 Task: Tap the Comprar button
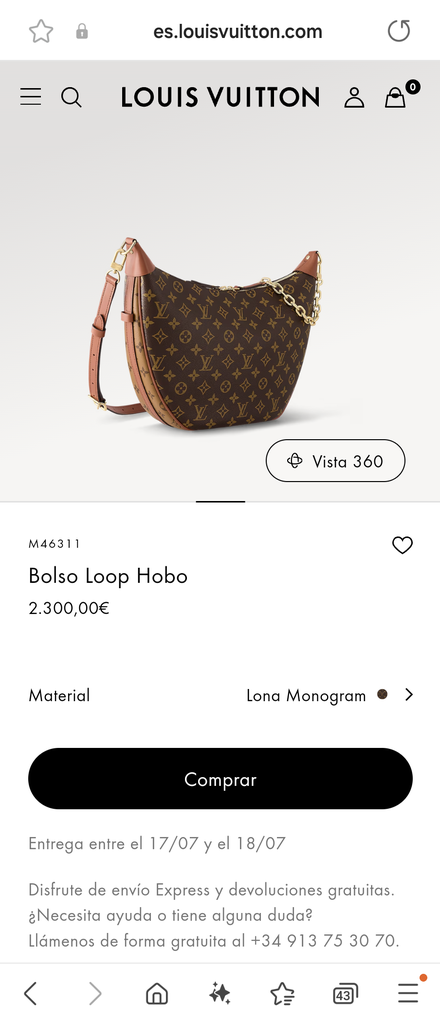pos(220,778)
